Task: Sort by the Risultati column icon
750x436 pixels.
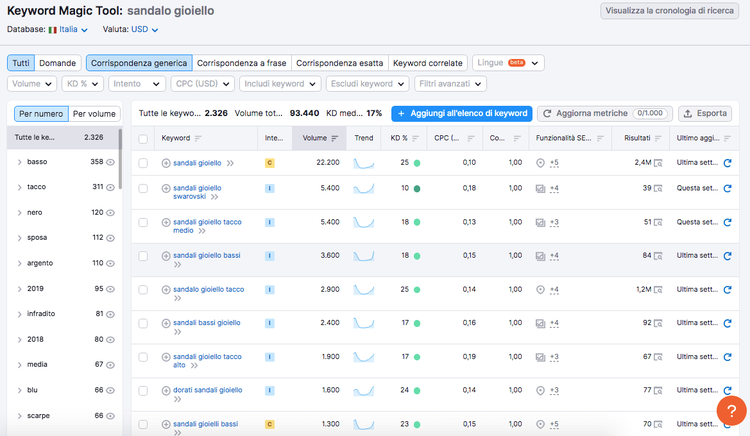Action: (658, 138)
